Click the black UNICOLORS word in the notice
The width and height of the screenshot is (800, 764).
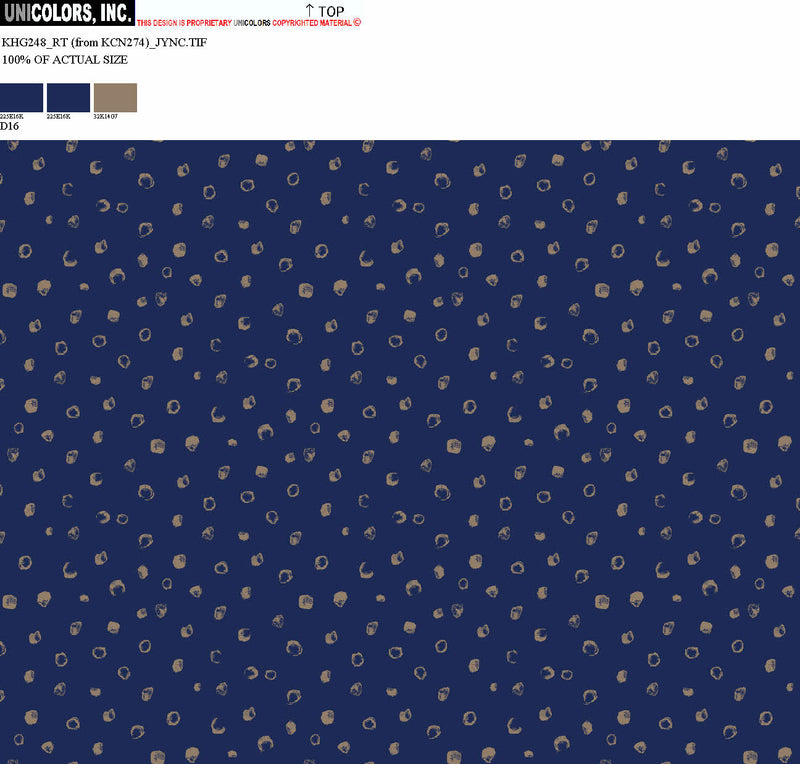[x=252, y=23]
